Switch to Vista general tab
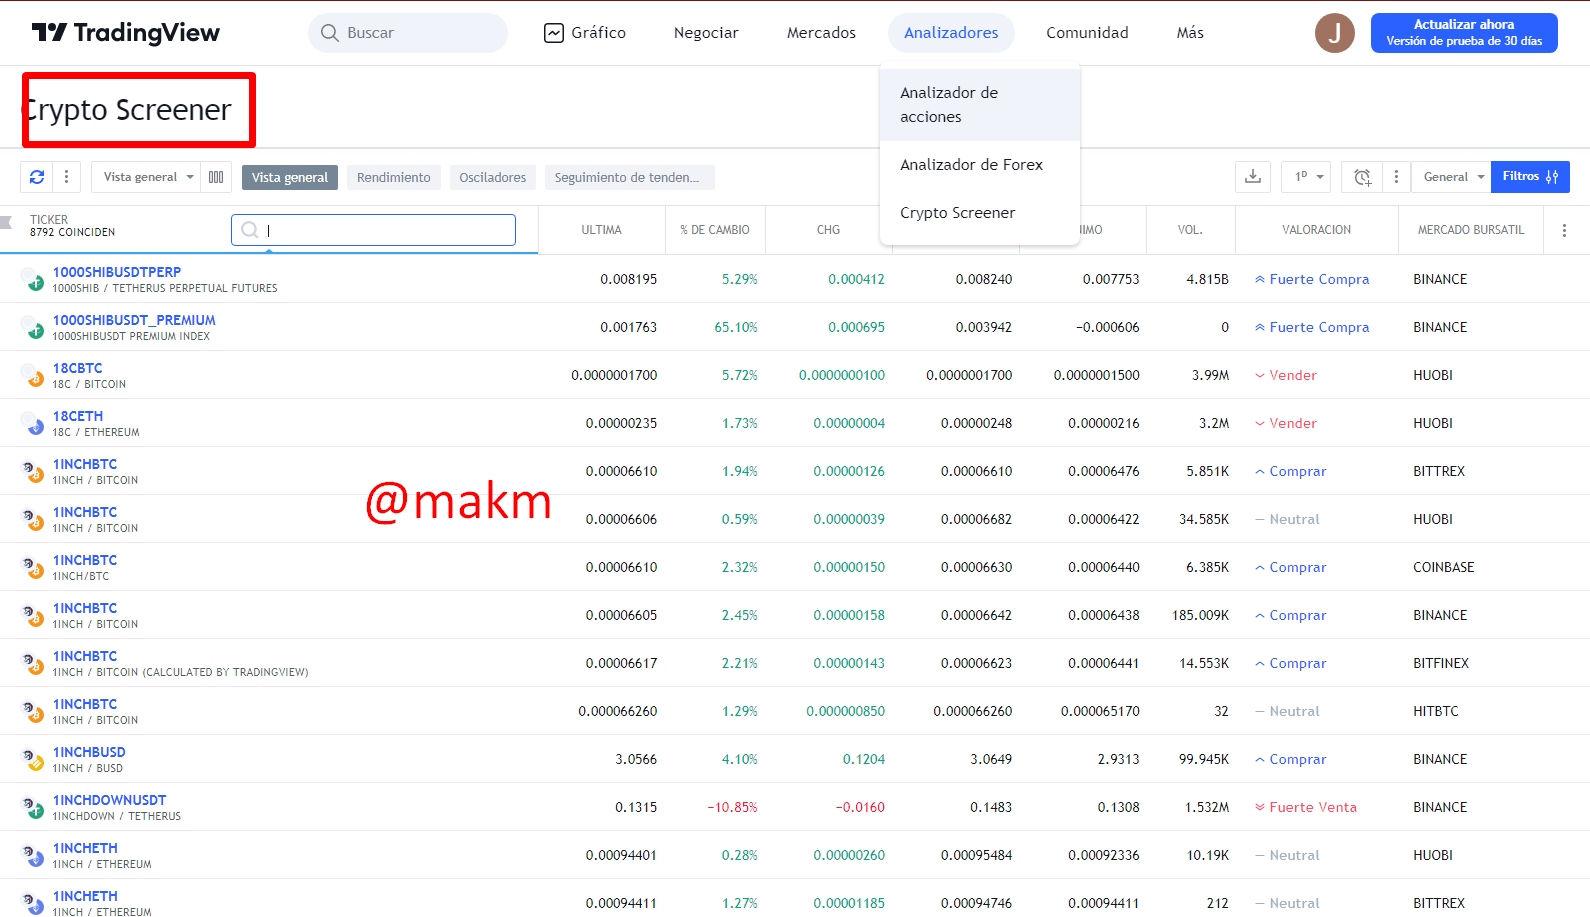This screenshot has height=917, width=1590. 290,177
